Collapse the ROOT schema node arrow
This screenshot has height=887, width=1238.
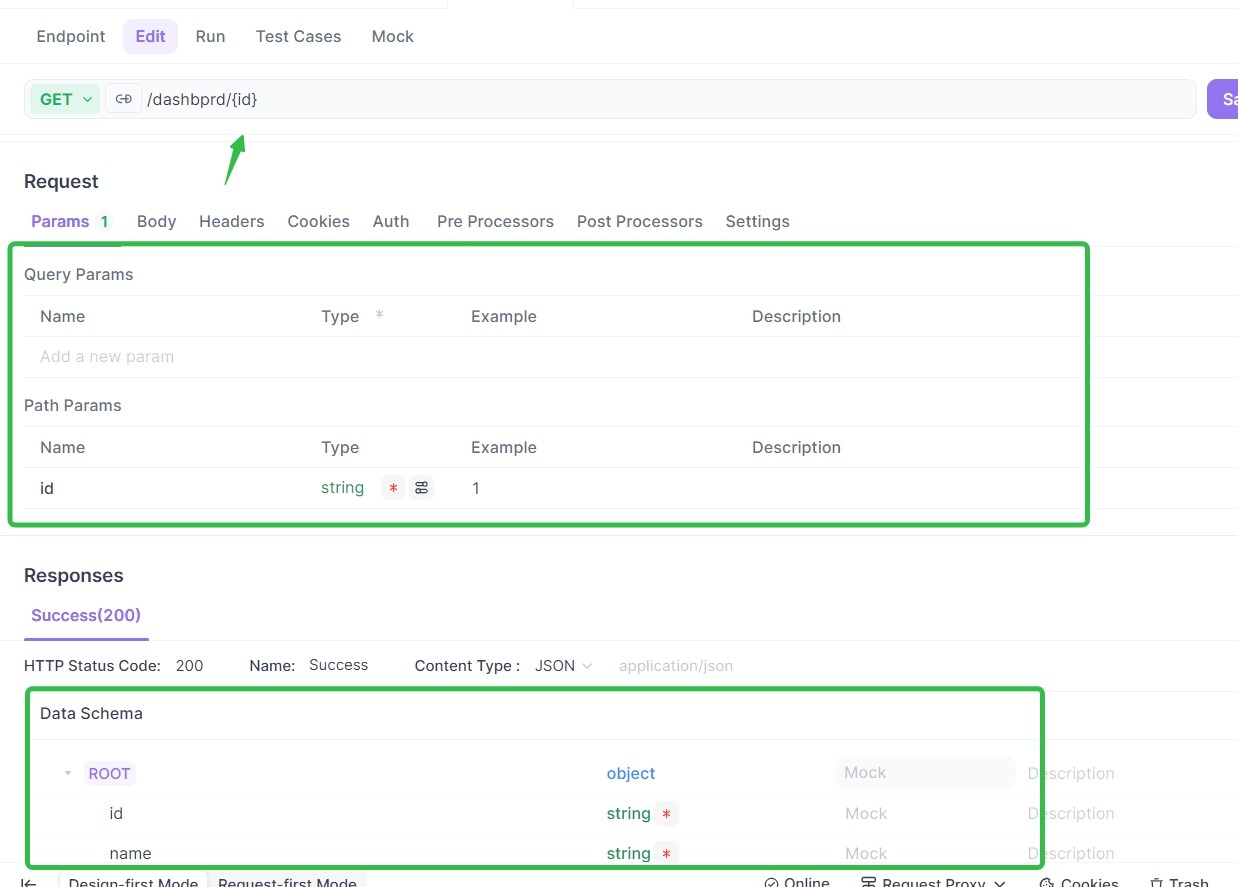68,774
